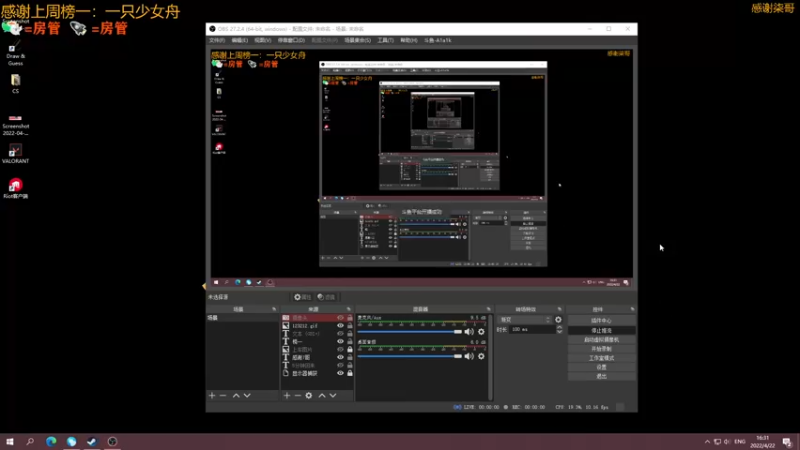Image resolution: width=800 pixels, height=450 pixels.
Task: Click the 桌面音频 volume slider
Action: pyautogui.click(x=410, y=356)
